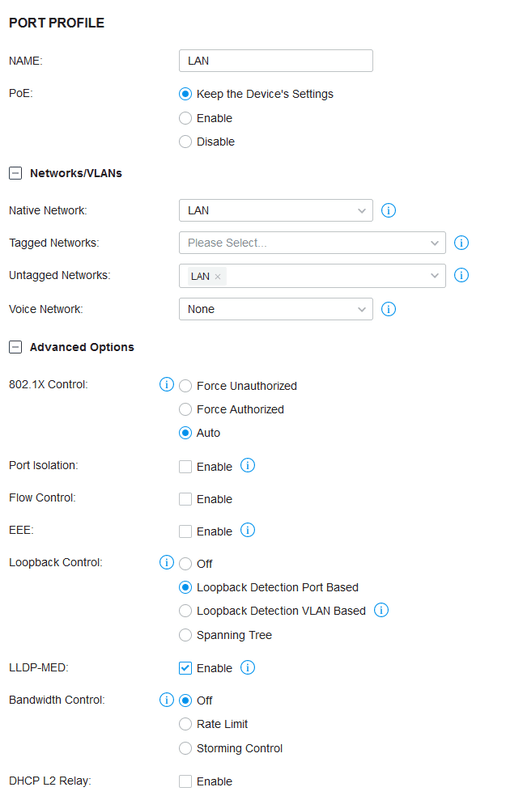Click the info icon beside Native Network
The width and height of the screenshot is (506, 800).
click(x=388, y=210)
